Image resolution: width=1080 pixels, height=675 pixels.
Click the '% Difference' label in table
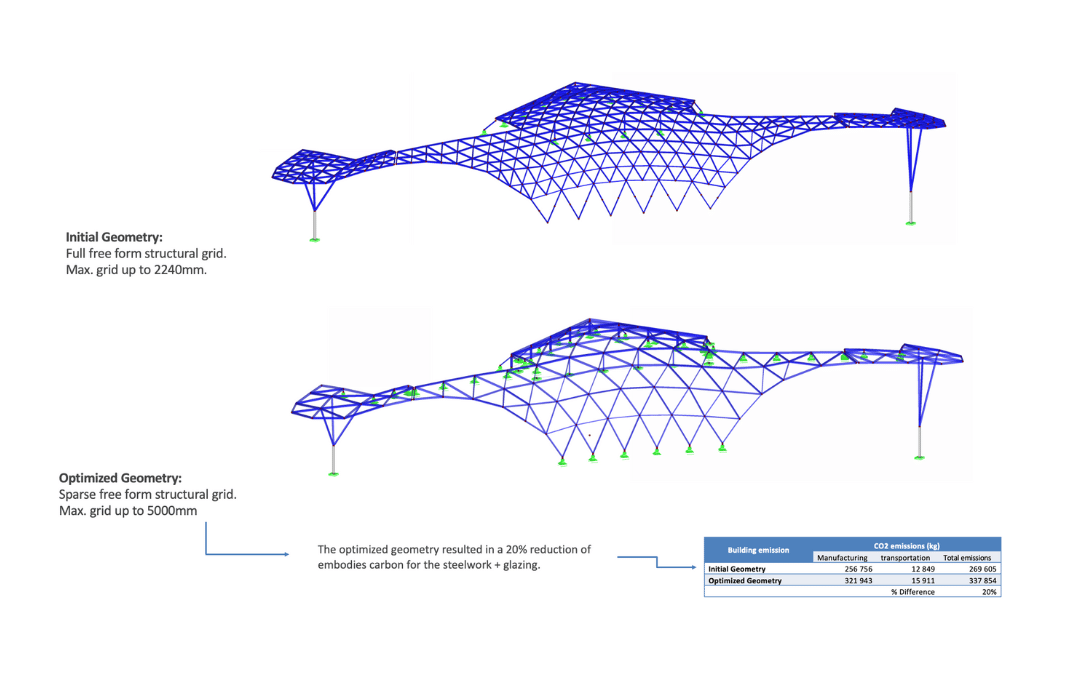point(913,592)
